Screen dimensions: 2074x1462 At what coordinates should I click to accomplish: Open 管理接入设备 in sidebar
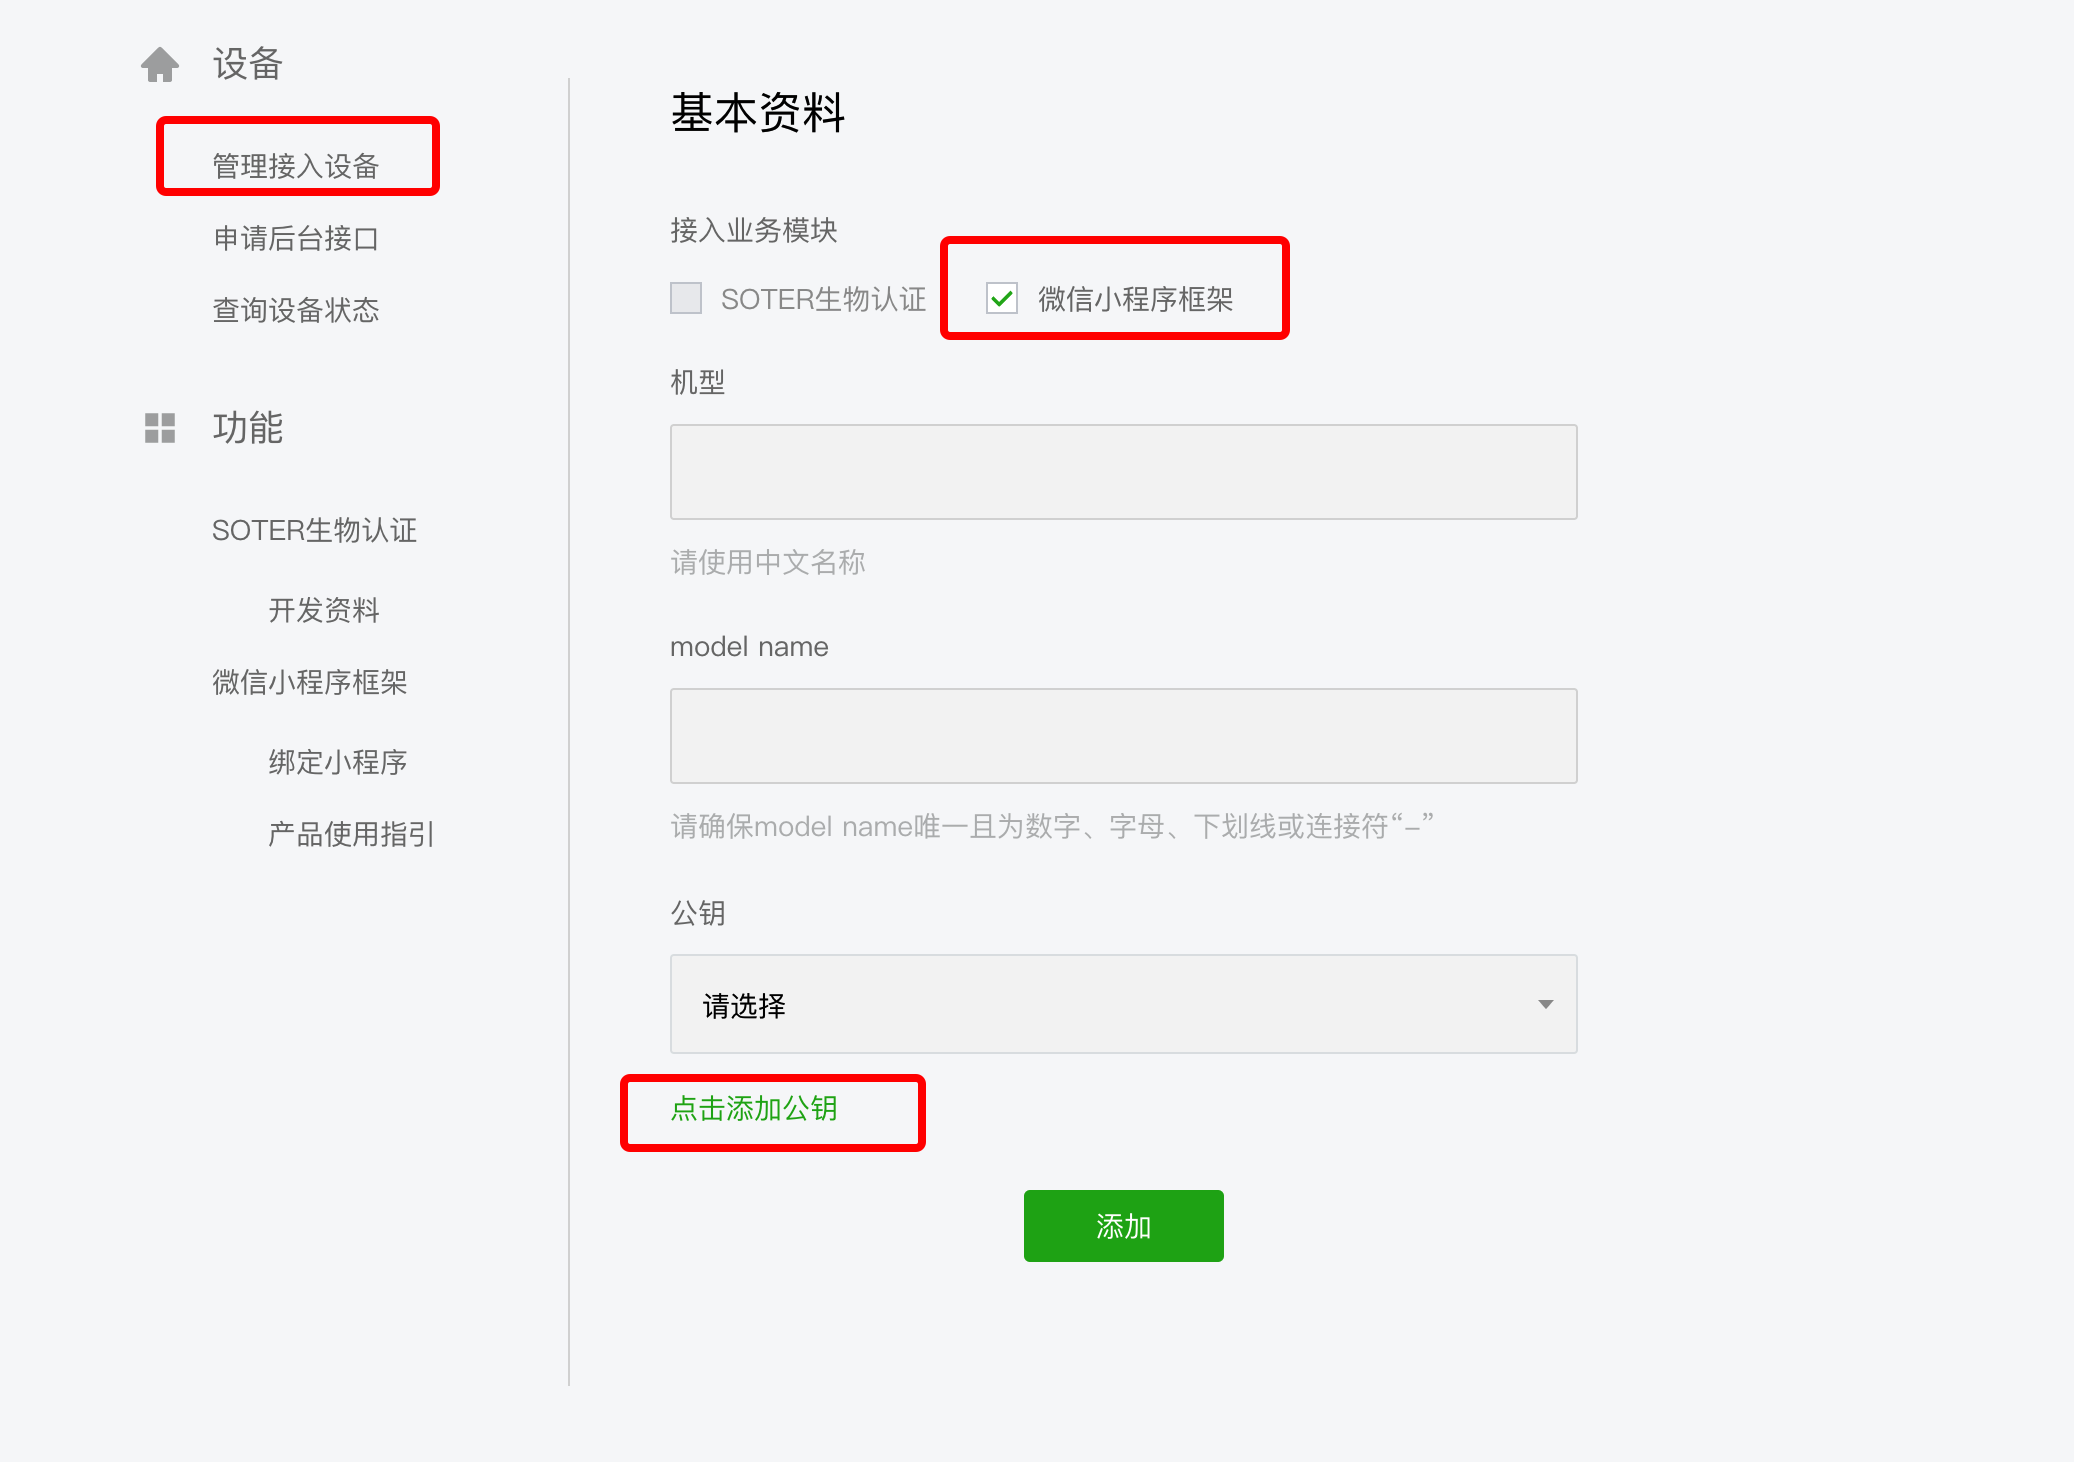click(296, 166)
